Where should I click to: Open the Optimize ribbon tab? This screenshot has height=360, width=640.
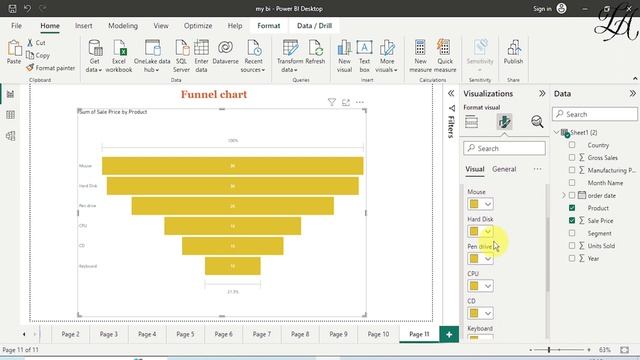(x=198, y=26)
